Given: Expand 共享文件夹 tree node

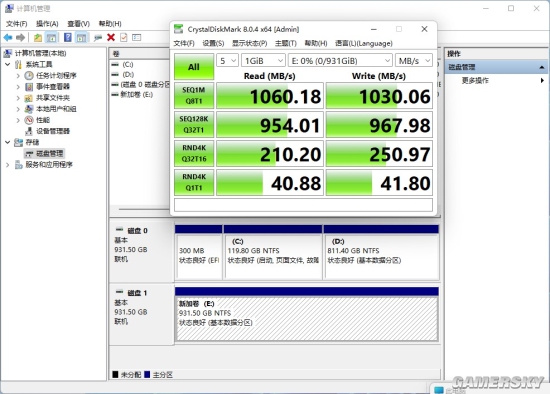Looking at the screenshot, I should pos(18,98).
